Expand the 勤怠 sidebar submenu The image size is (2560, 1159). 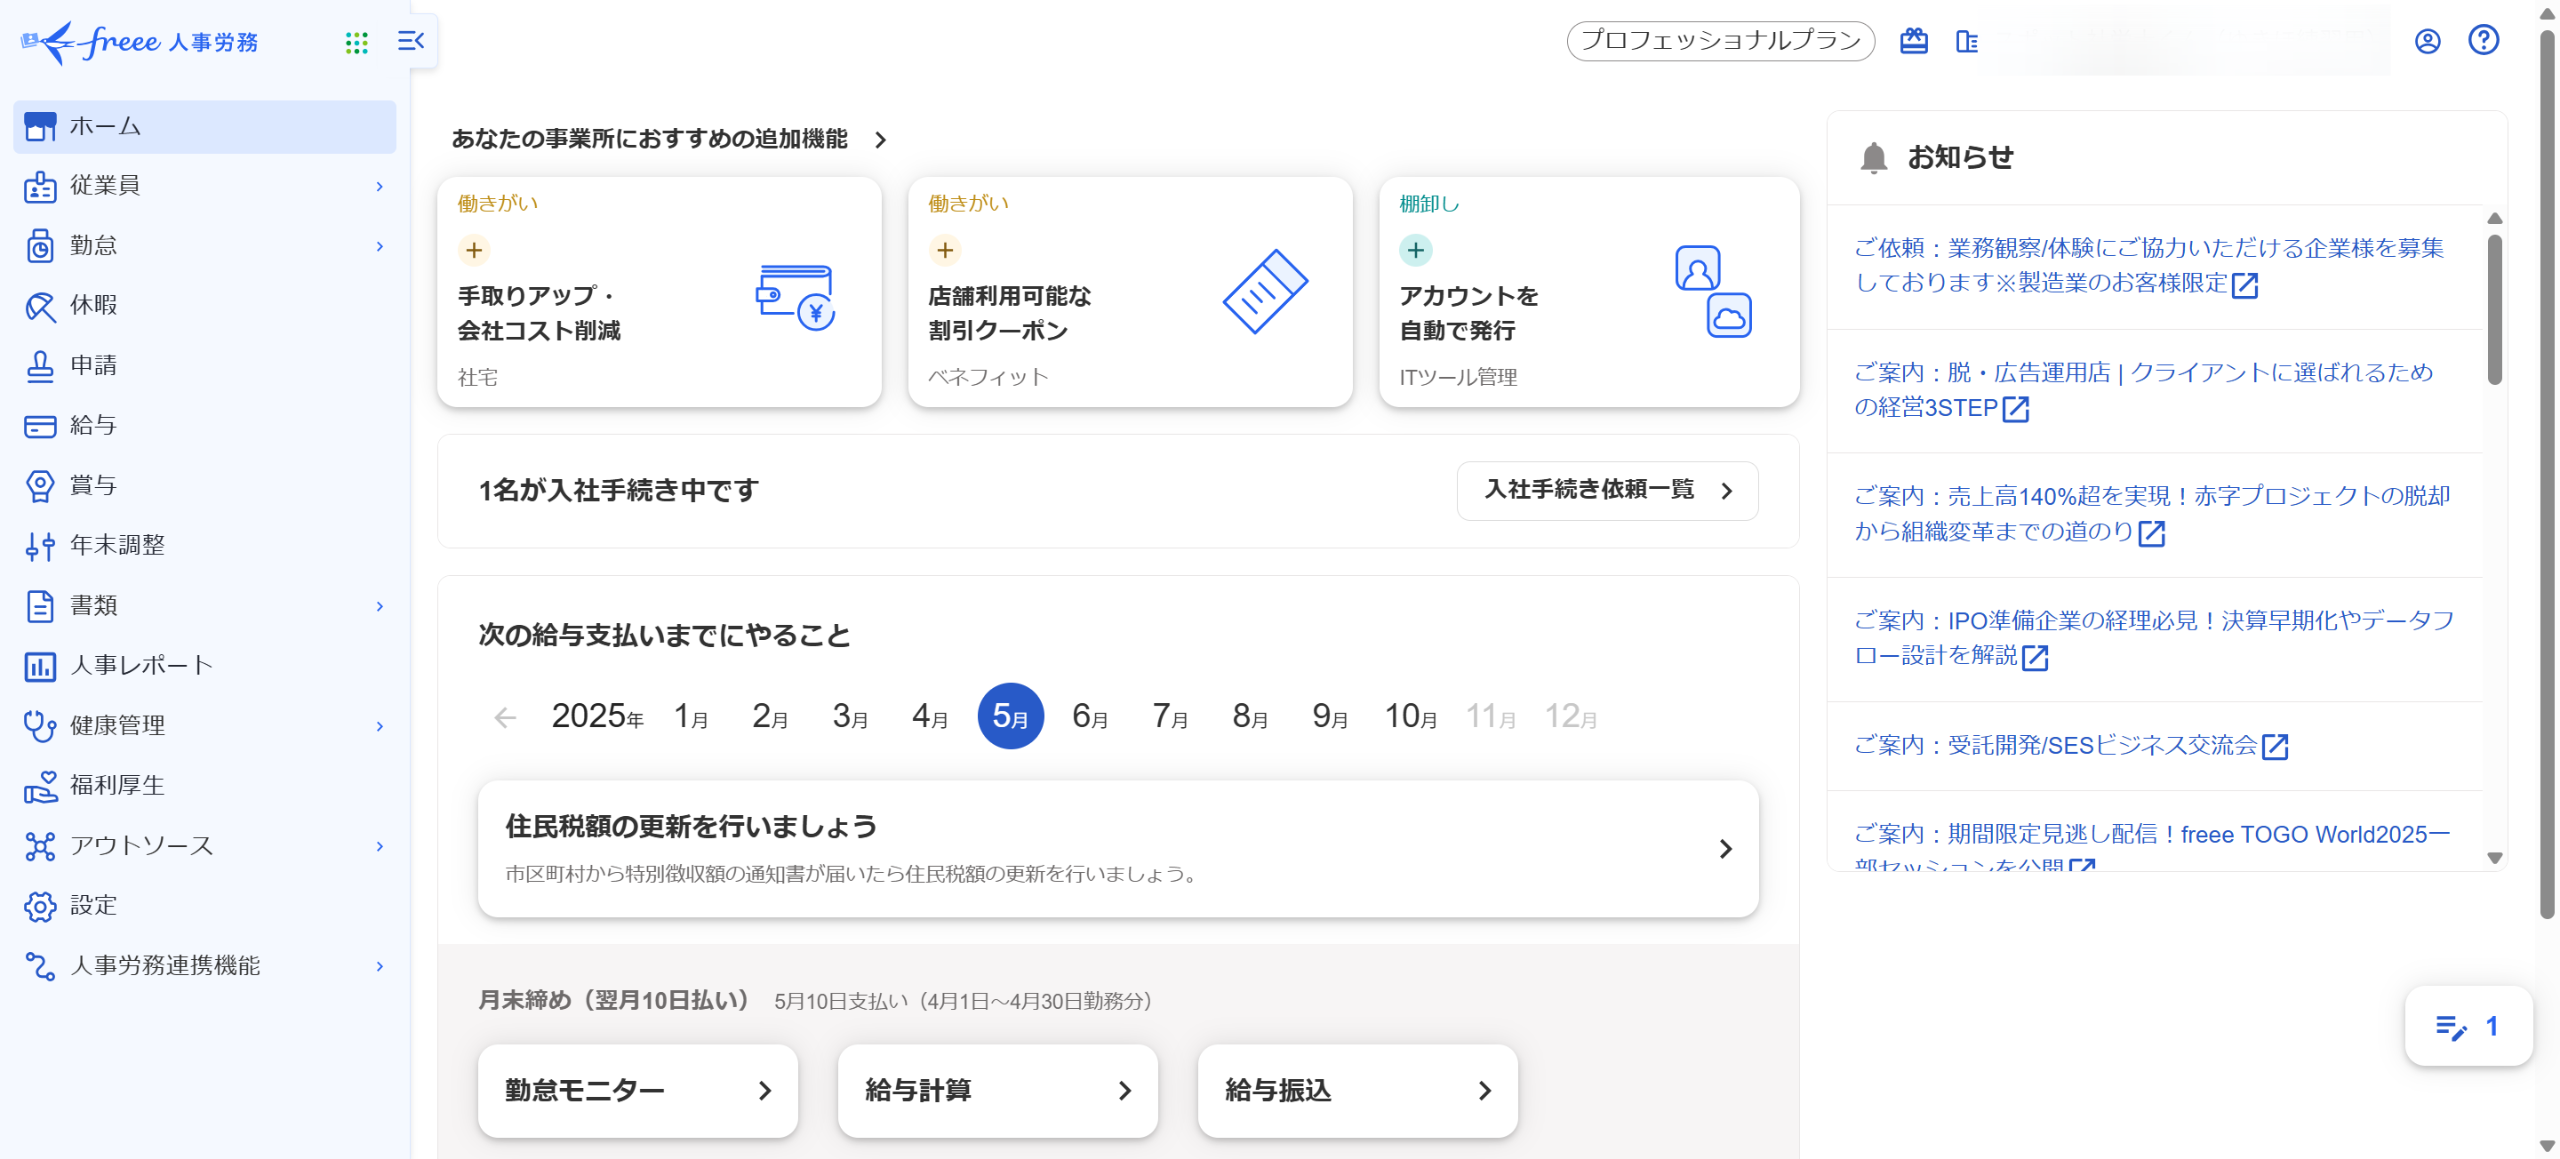[x=380, y=246]
